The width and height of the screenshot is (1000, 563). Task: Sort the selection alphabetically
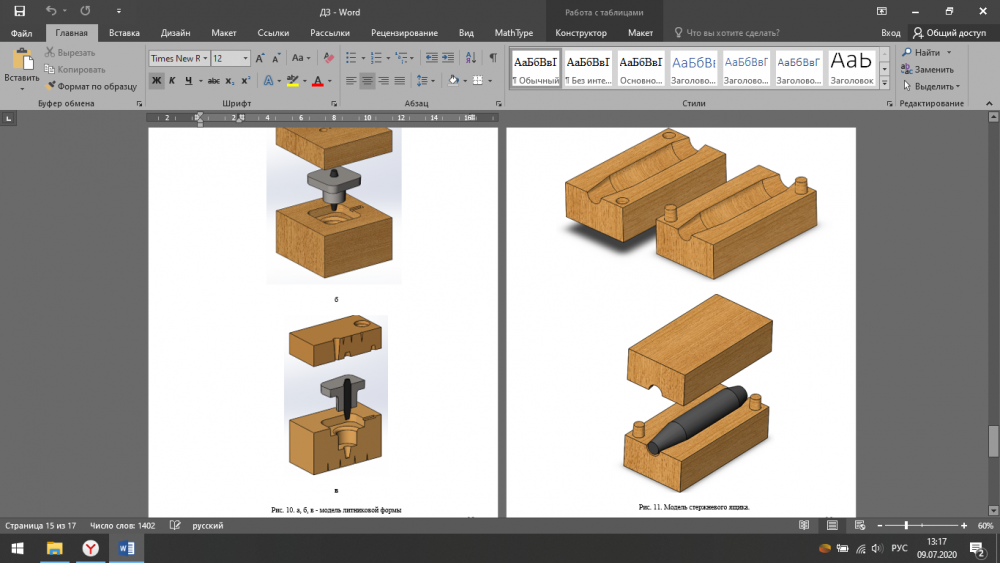pyautogui.click(x=470, y=58)
